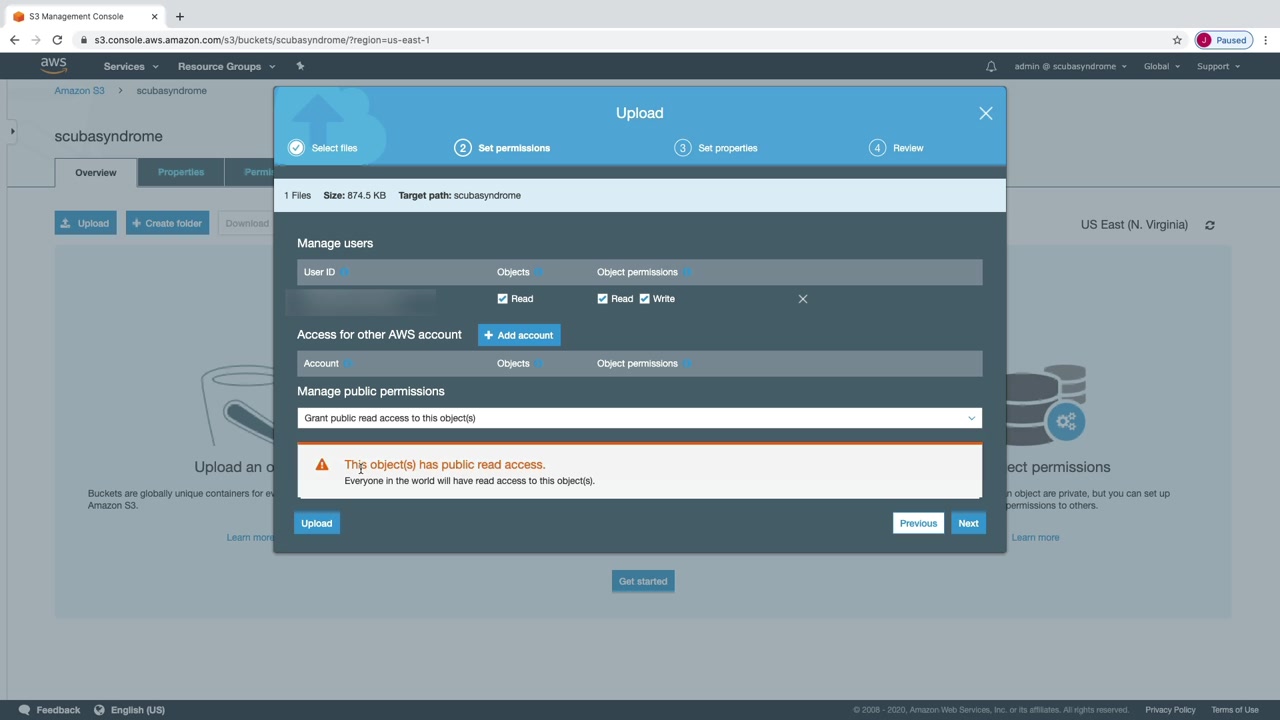The width and height of the screenshot is (1280, 720).
Task: Click Next to continue the upload wizard
Action: (968, 523)
